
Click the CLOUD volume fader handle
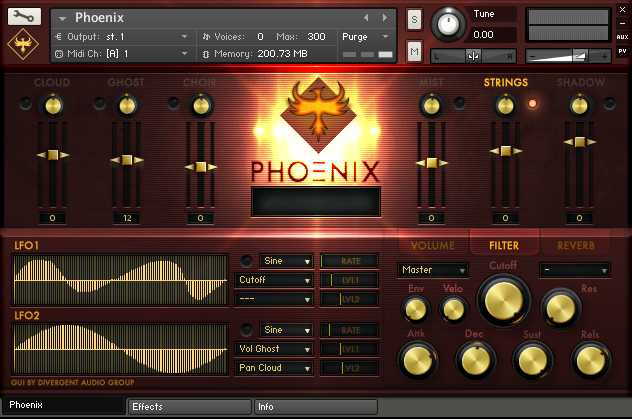click(53, 155)
